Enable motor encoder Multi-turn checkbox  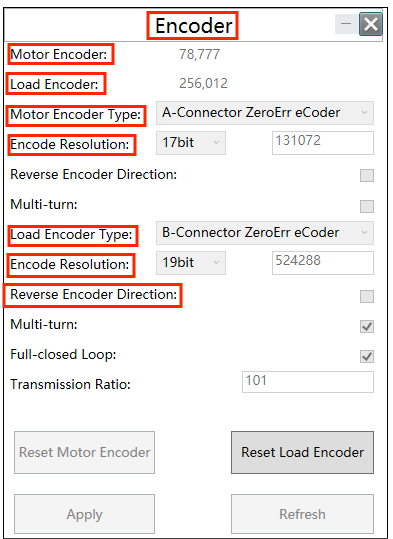[367, 206]
